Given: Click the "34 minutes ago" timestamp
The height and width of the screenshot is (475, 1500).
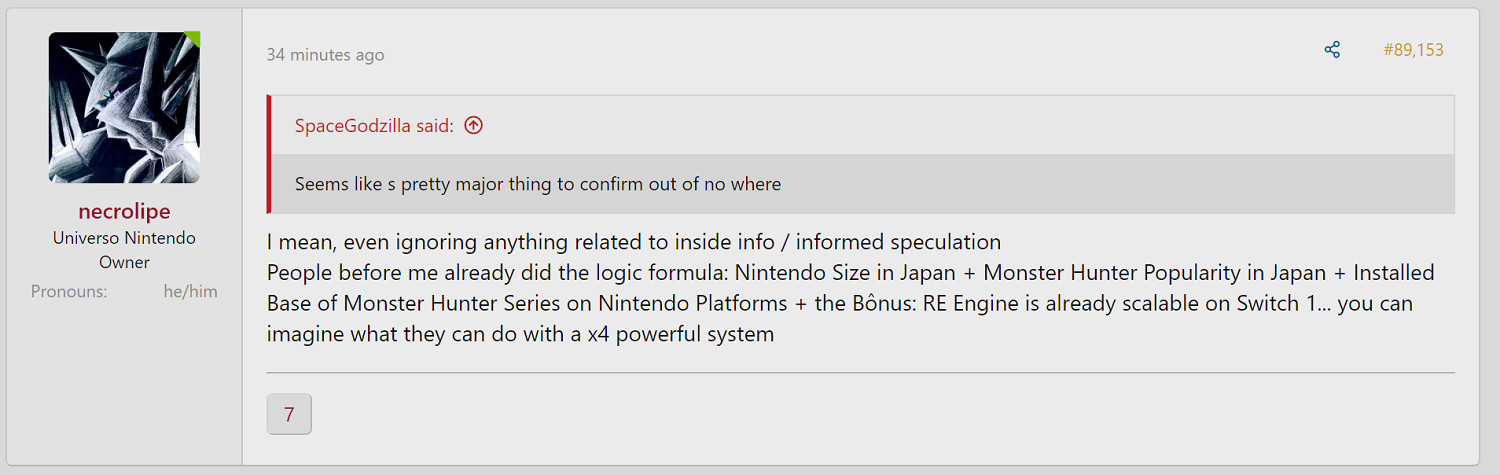Looking at the screenshot, I should (x=325, y=55).
